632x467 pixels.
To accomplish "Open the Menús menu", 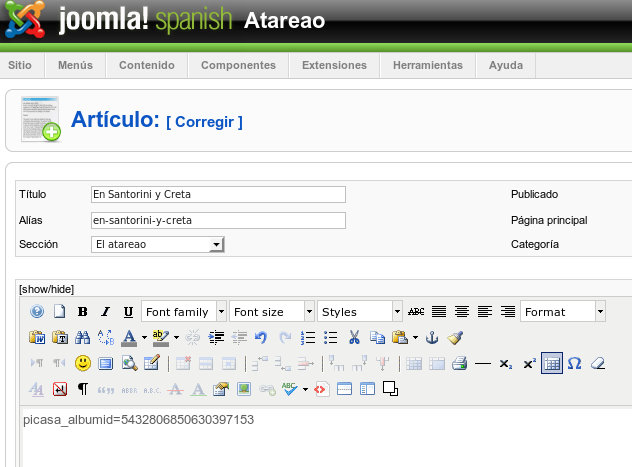I will (x=75, y=65).
